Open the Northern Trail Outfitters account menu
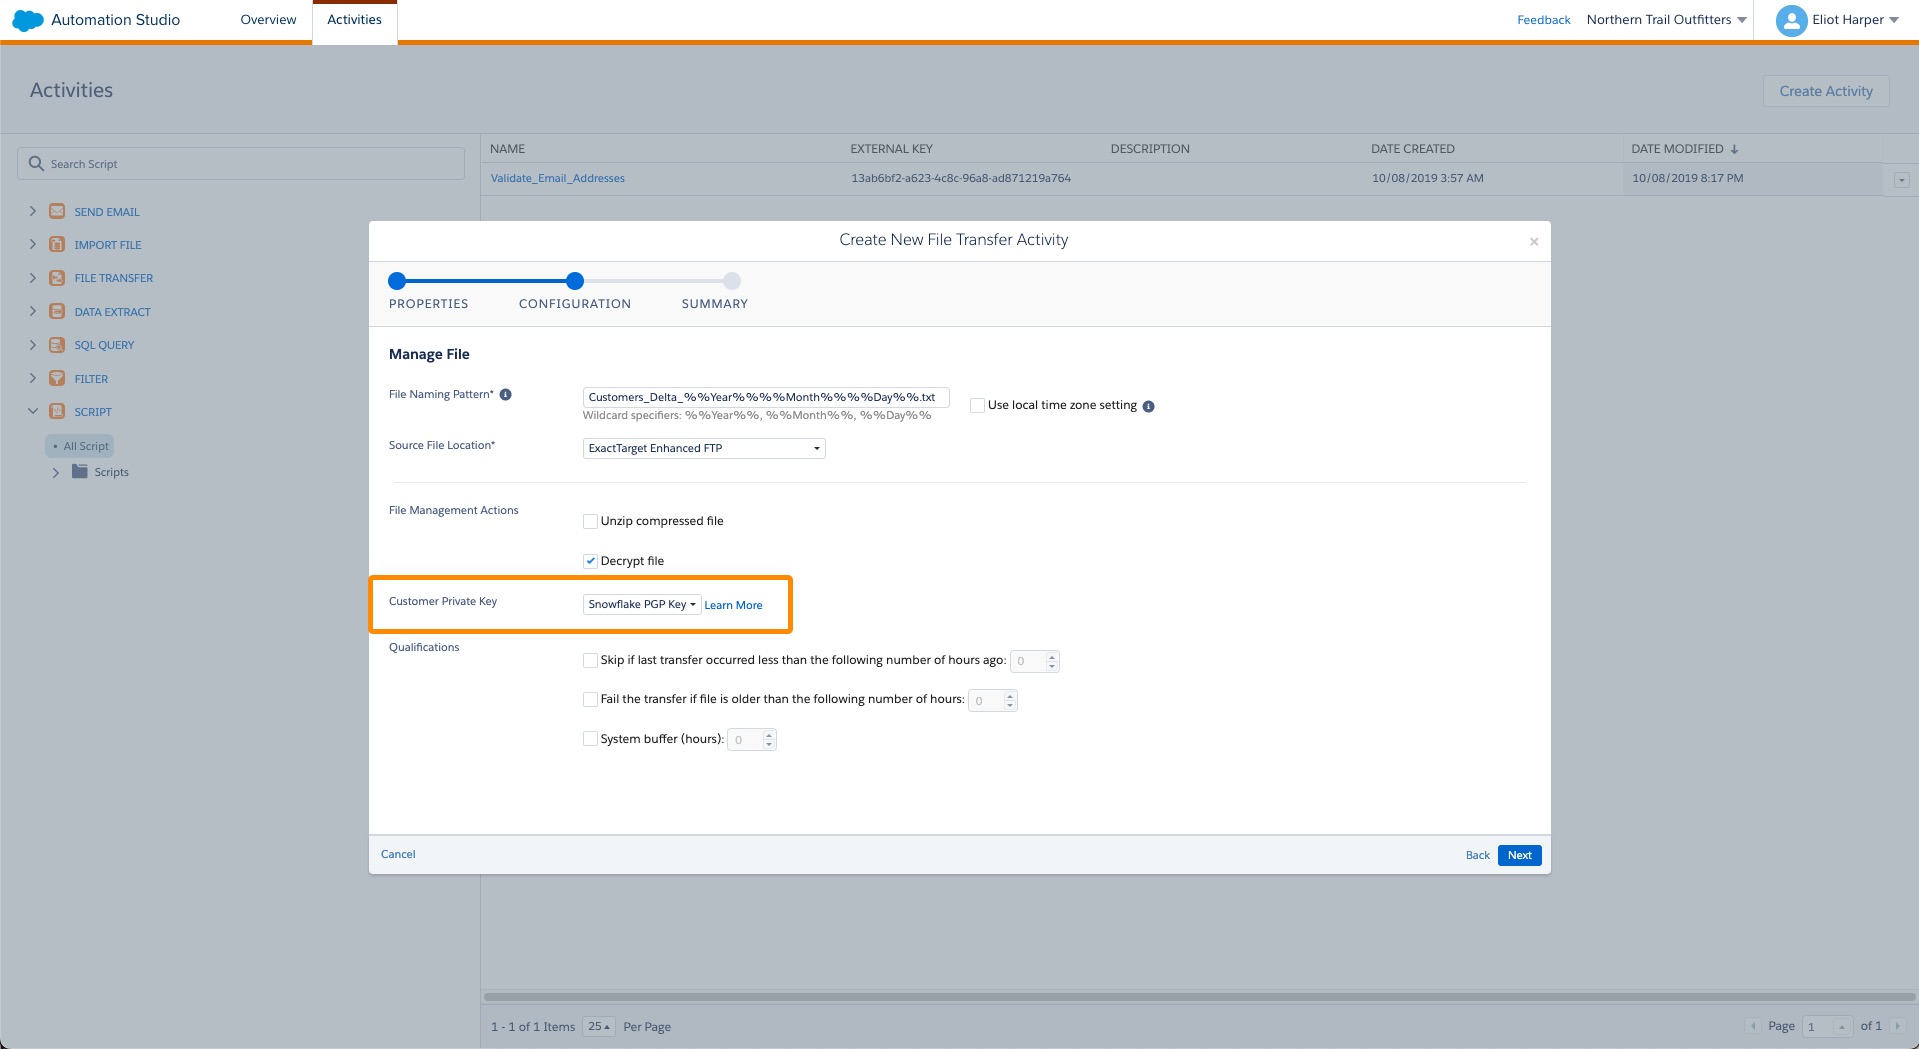Viewport: 1919px width, 1049px height. pyautogui.click(x=1666, y=20)
